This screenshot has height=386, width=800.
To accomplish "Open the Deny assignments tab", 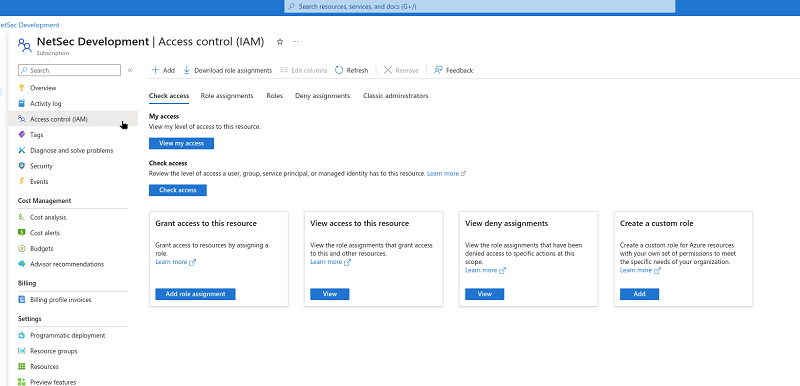I will click(x=322, y=96).
